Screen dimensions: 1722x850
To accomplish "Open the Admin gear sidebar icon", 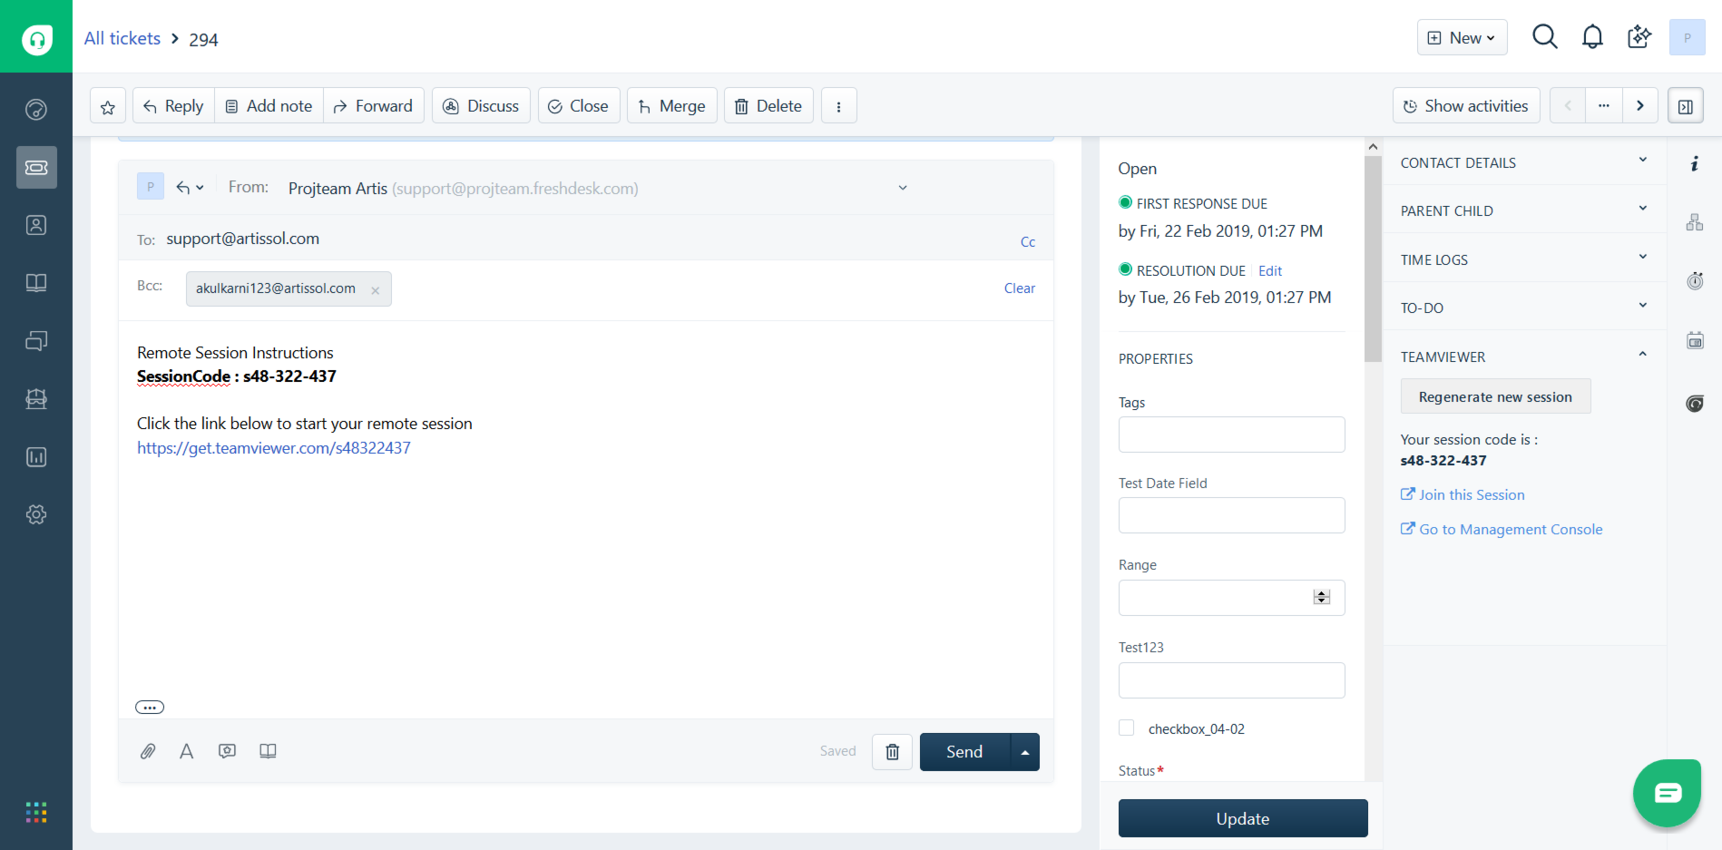I will 36,515.
